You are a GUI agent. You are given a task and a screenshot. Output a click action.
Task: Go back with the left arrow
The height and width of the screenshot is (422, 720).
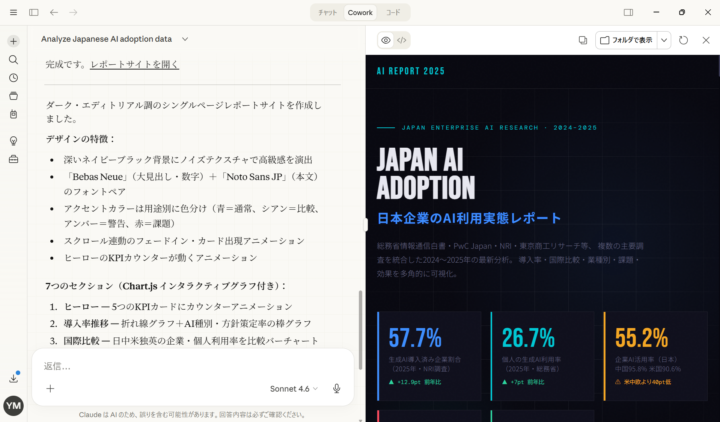pyautogui.click(x=54, y=12)
